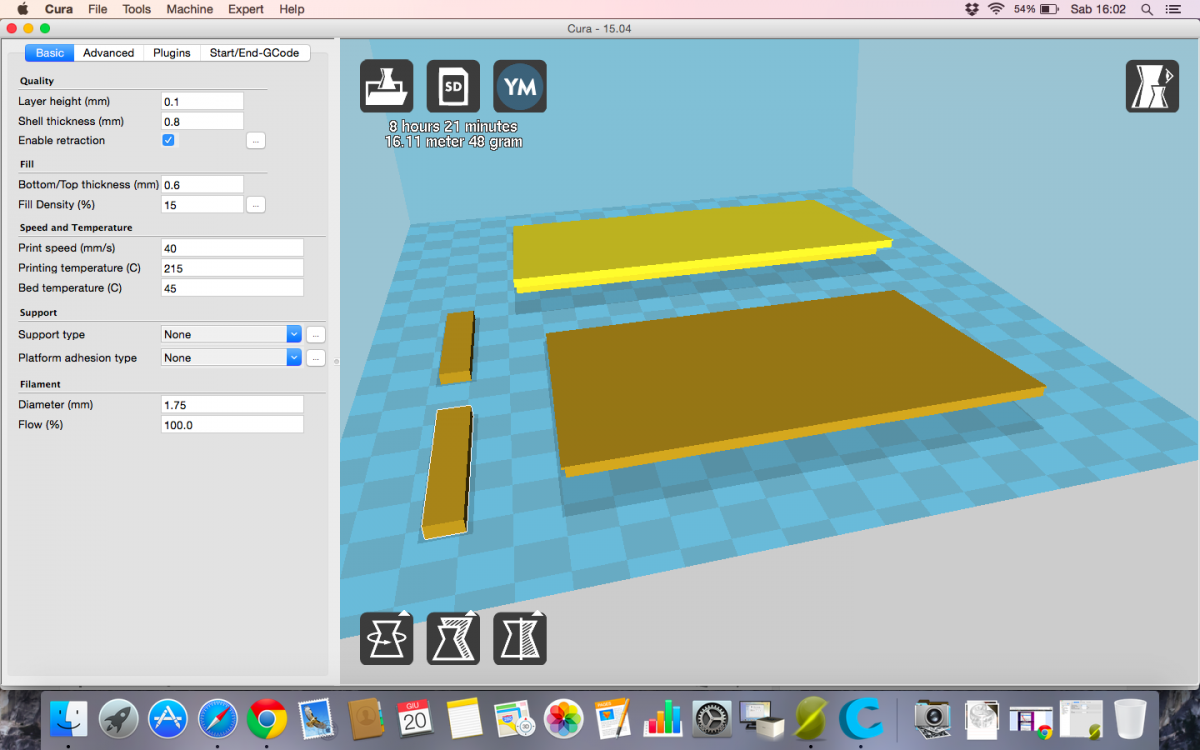Select the Rotate tool icon

click(386, 638)
